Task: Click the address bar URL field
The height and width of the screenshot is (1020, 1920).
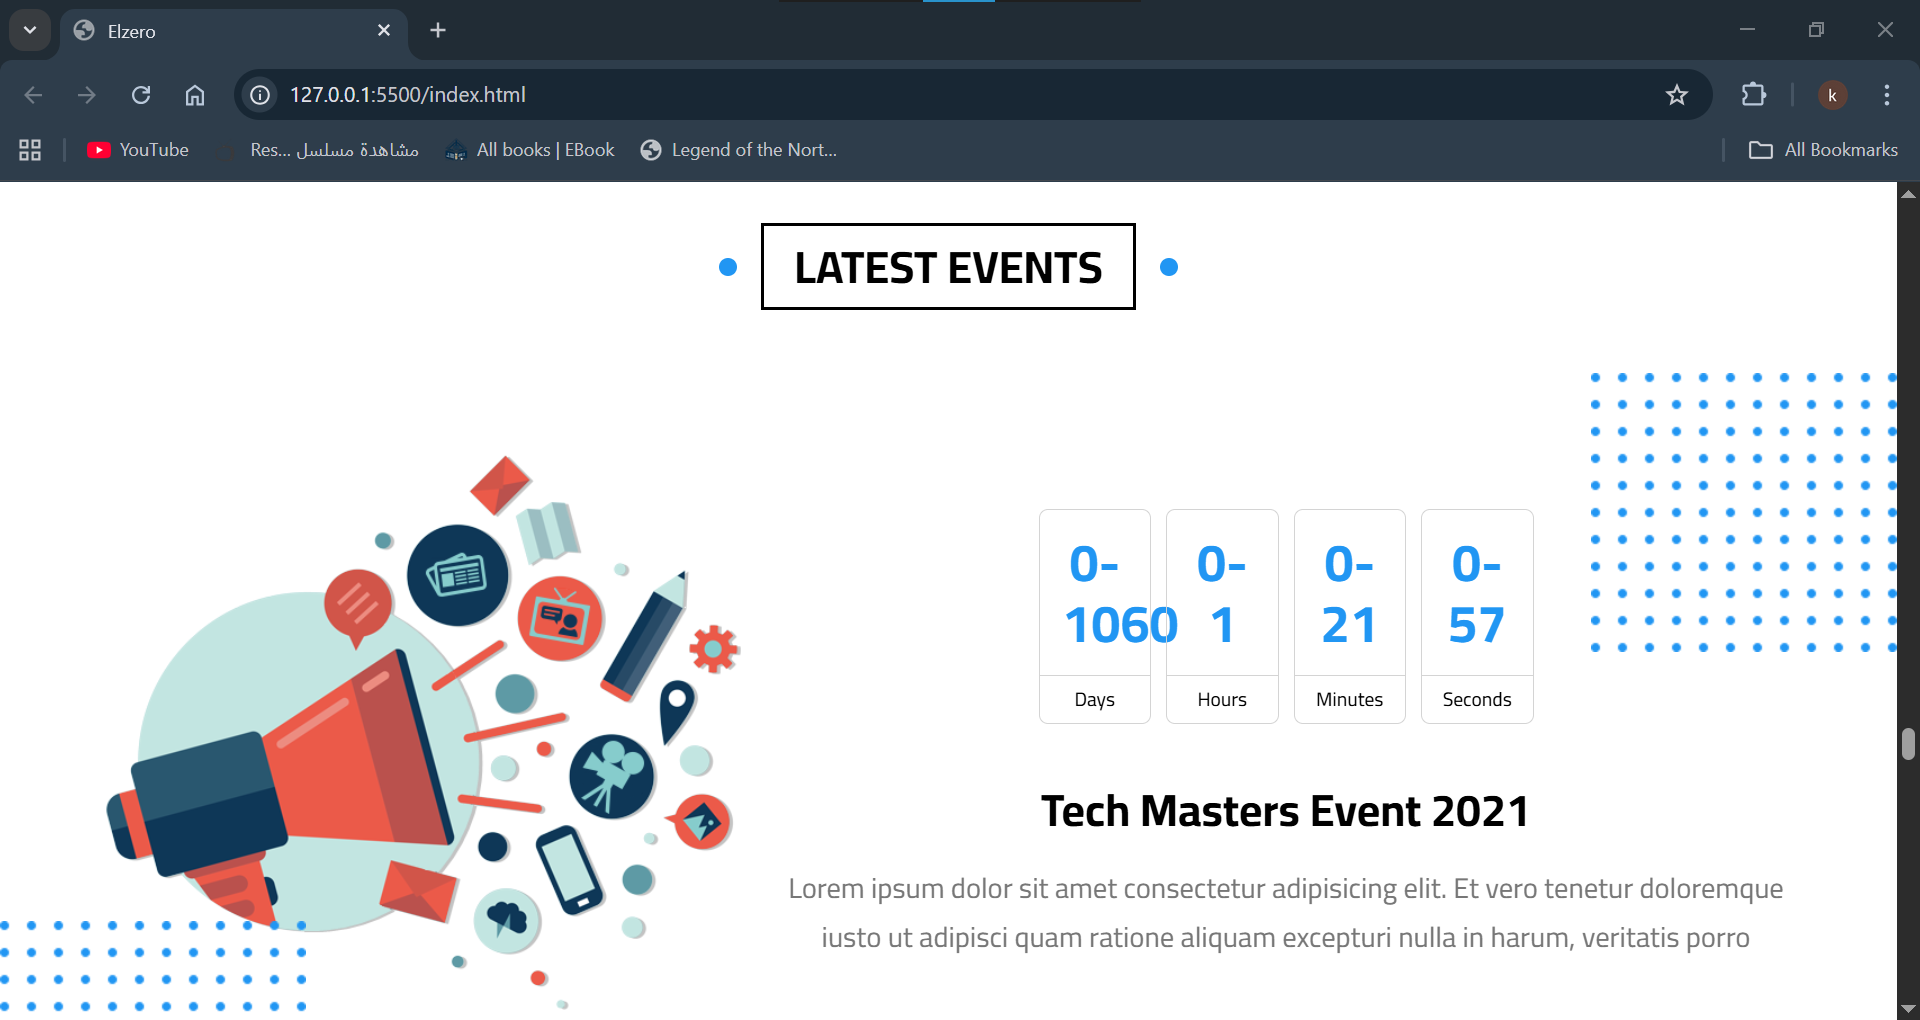Action: [x=900, y=95]
